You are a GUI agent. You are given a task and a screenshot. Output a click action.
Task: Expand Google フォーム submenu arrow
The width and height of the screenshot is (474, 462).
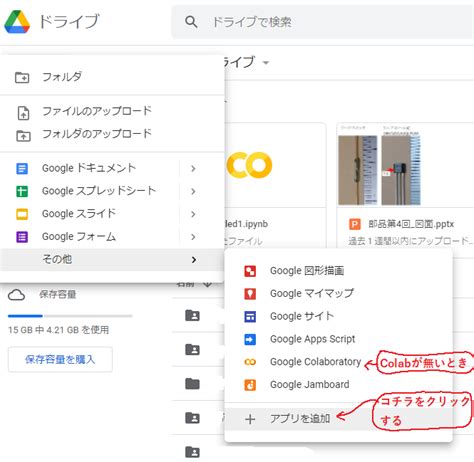[x=193, y=237]
